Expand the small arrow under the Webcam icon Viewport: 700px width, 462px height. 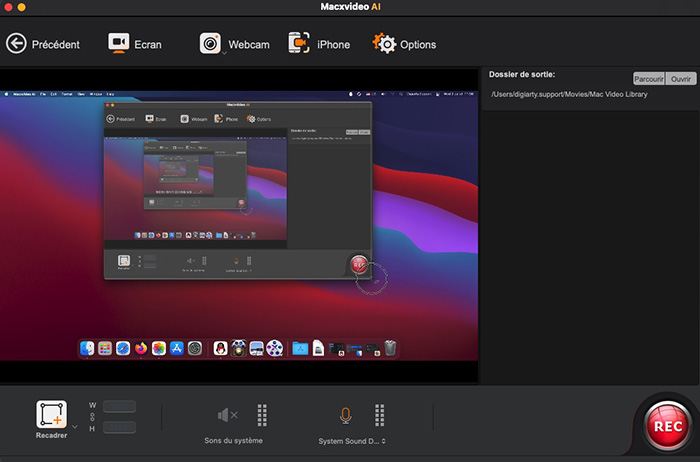(x=224, y=53)
